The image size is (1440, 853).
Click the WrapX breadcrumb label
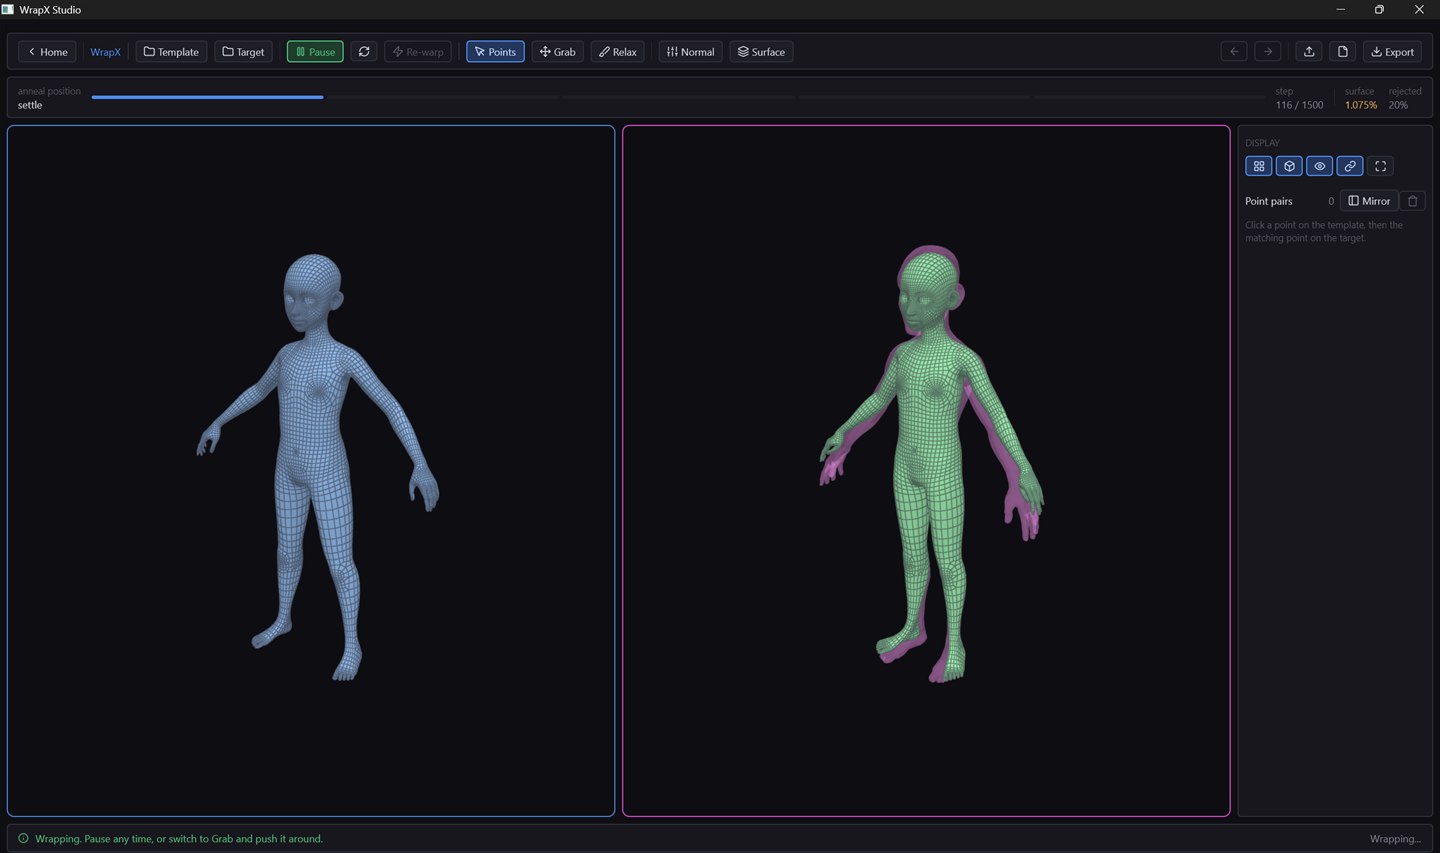105,52
